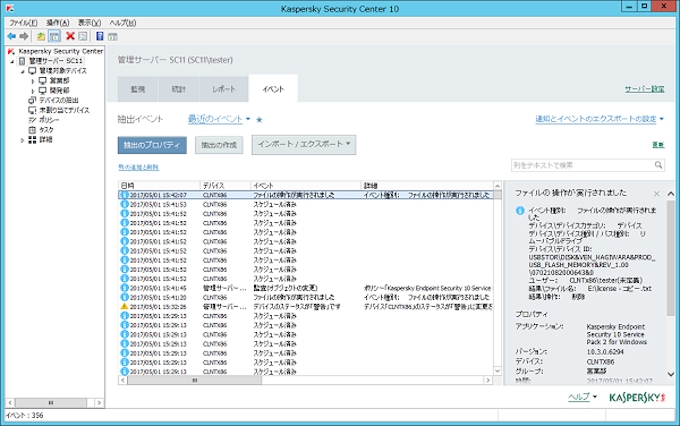Screen dimensions: 680x426
Task: Click the yellow warning icon event row
Action: (x=125, y=306)
